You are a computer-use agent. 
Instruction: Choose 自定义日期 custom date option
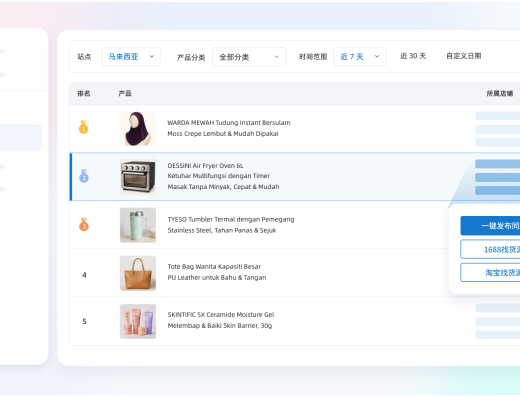[464, 56]
